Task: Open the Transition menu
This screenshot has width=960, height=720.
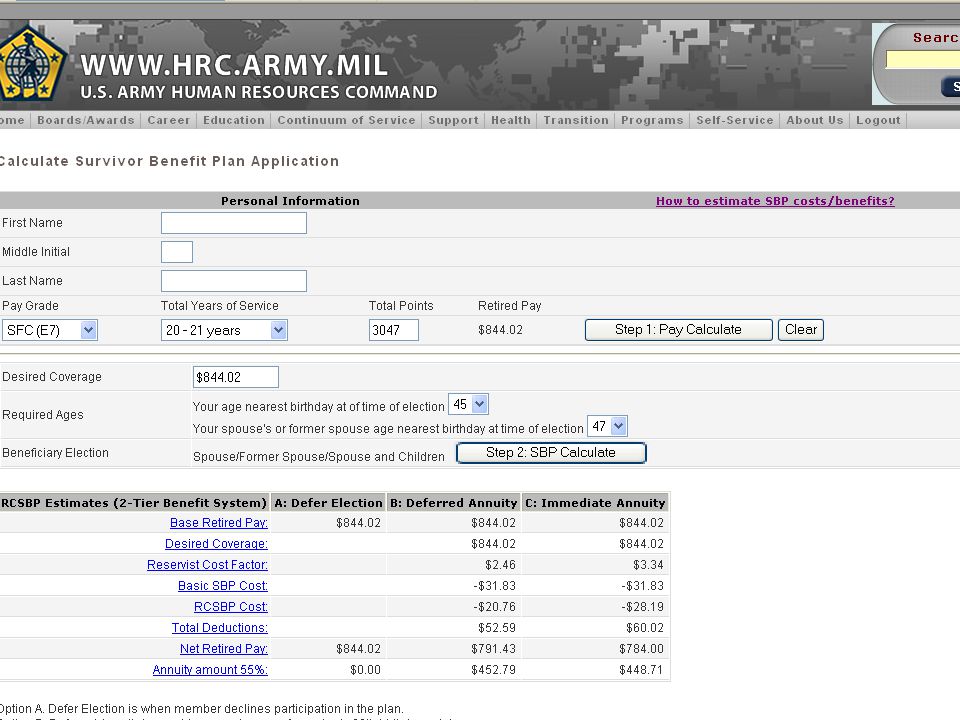Action: [x=576, y=120]
